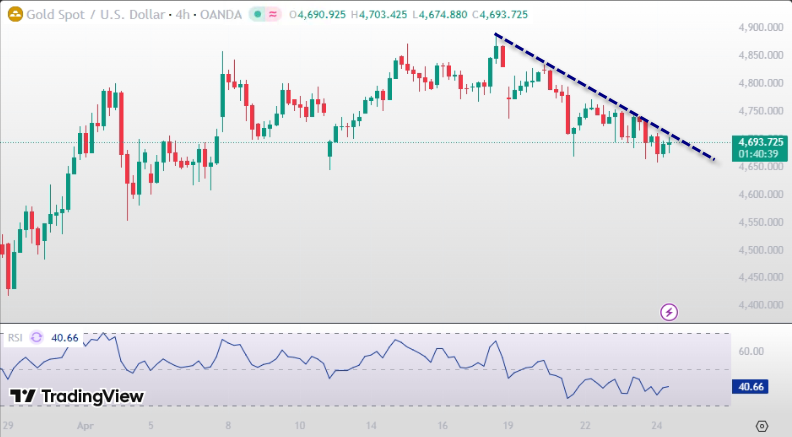Select the RSI indicator label
Viewport: 792px width, 437px height.
click(15, 338)
